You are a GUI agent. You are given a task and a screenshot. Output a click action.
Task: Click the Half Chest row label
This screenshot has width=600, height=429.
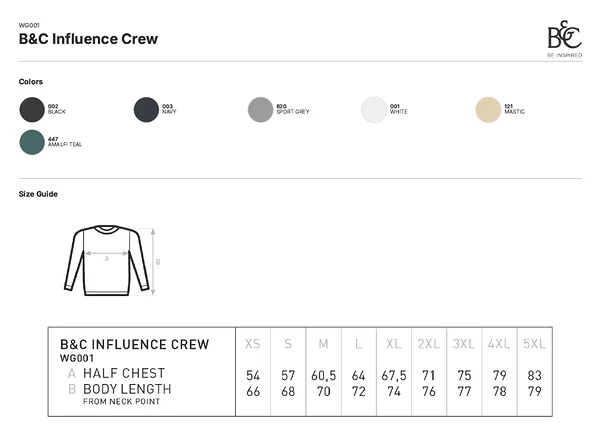(x=124, y=373)
